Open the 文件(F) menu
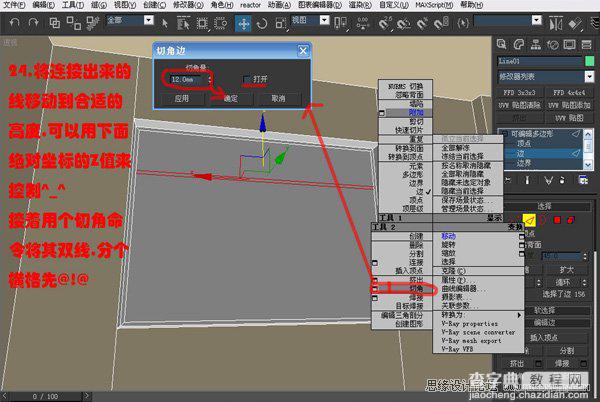This screenshot has width=600, height=402. click(x=14, y=5)
